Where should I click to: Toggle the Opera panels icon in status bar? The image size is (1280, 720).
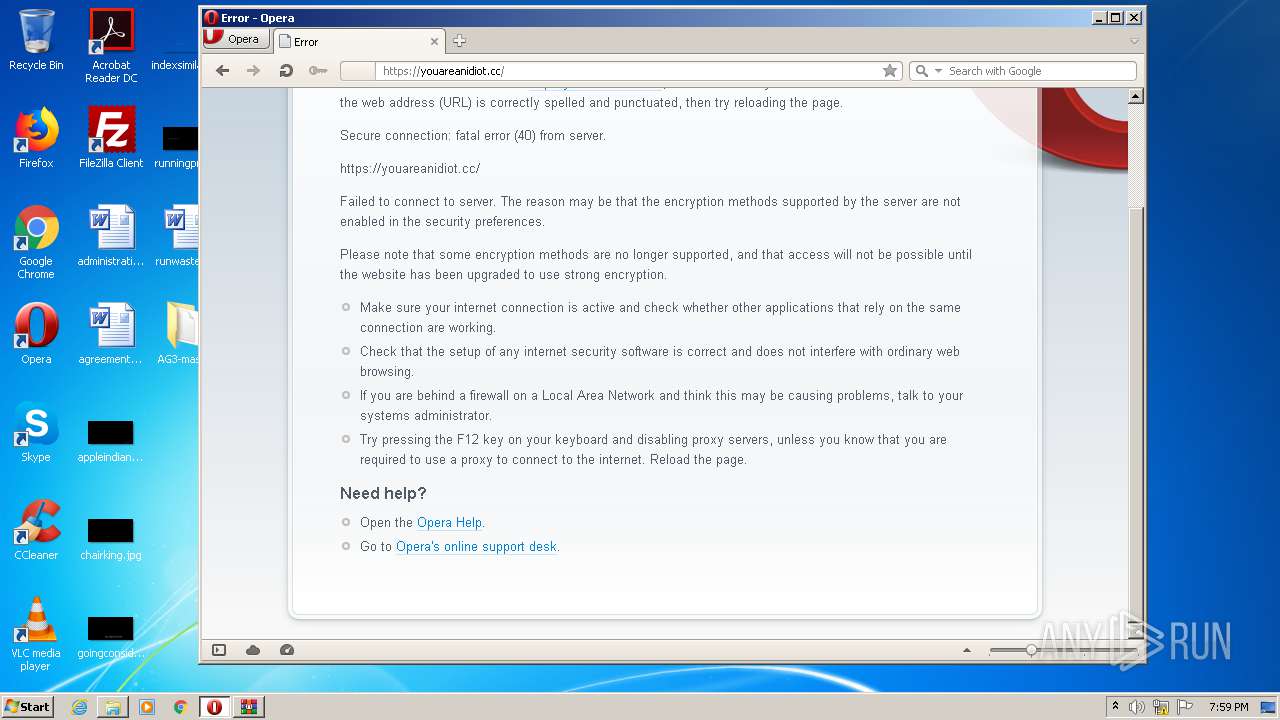coord(219,650)
